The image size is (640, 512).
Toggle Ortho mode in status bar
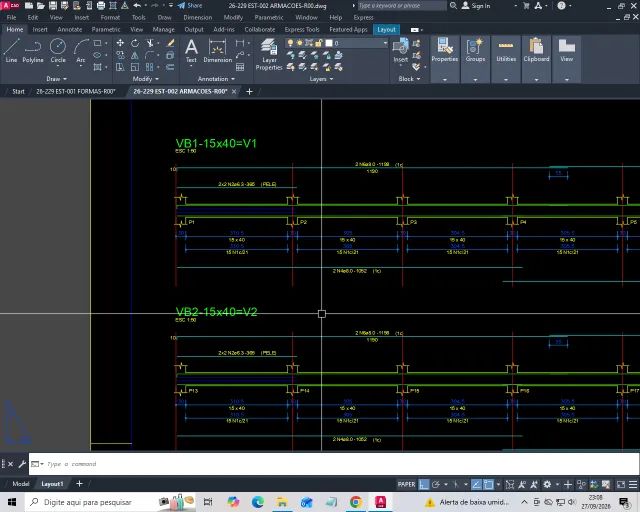coord(424,484)
